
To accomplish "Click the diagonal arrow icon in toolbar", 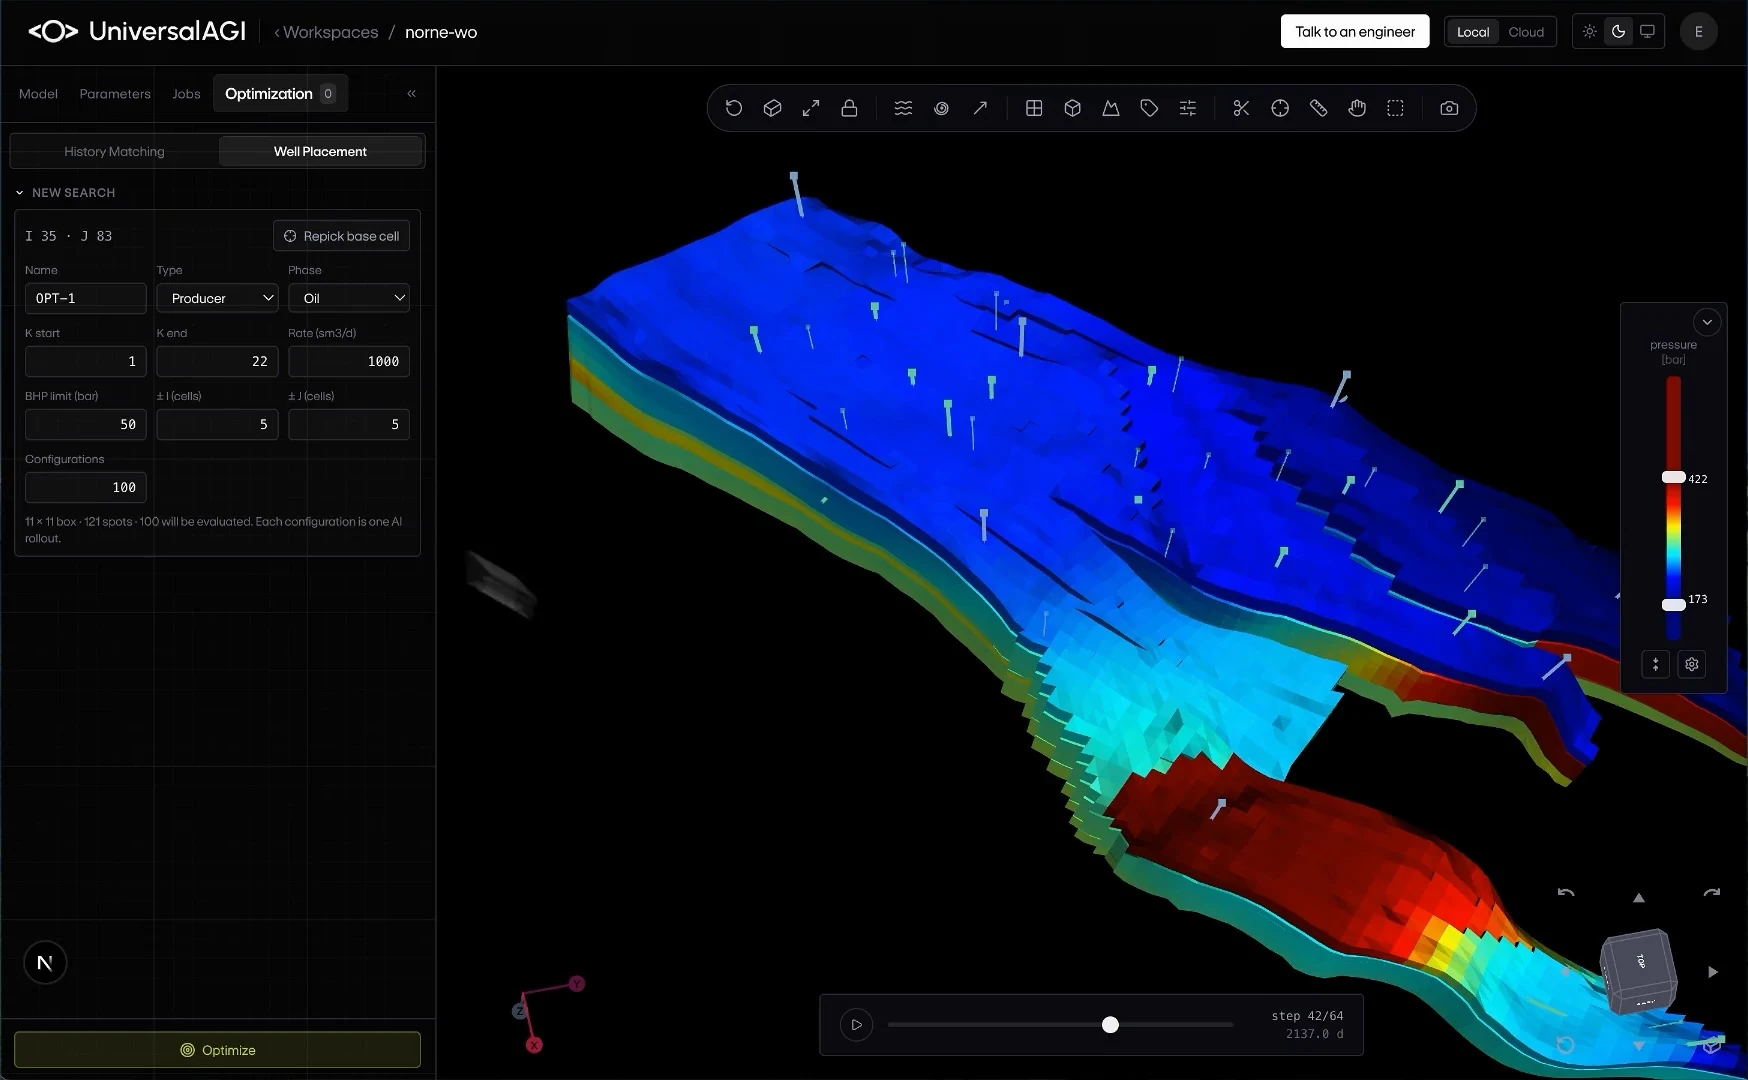I will (x=980, y=108).
